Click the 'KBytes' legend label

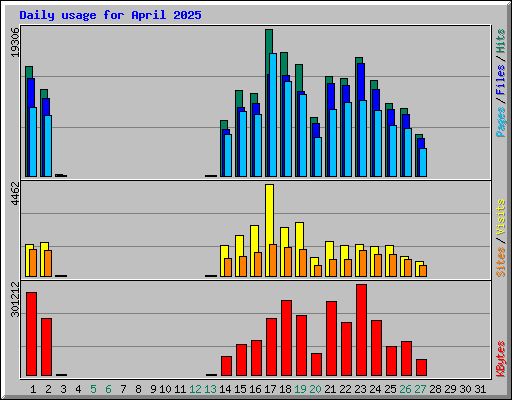pyautogui.click(x=500, y=359)
